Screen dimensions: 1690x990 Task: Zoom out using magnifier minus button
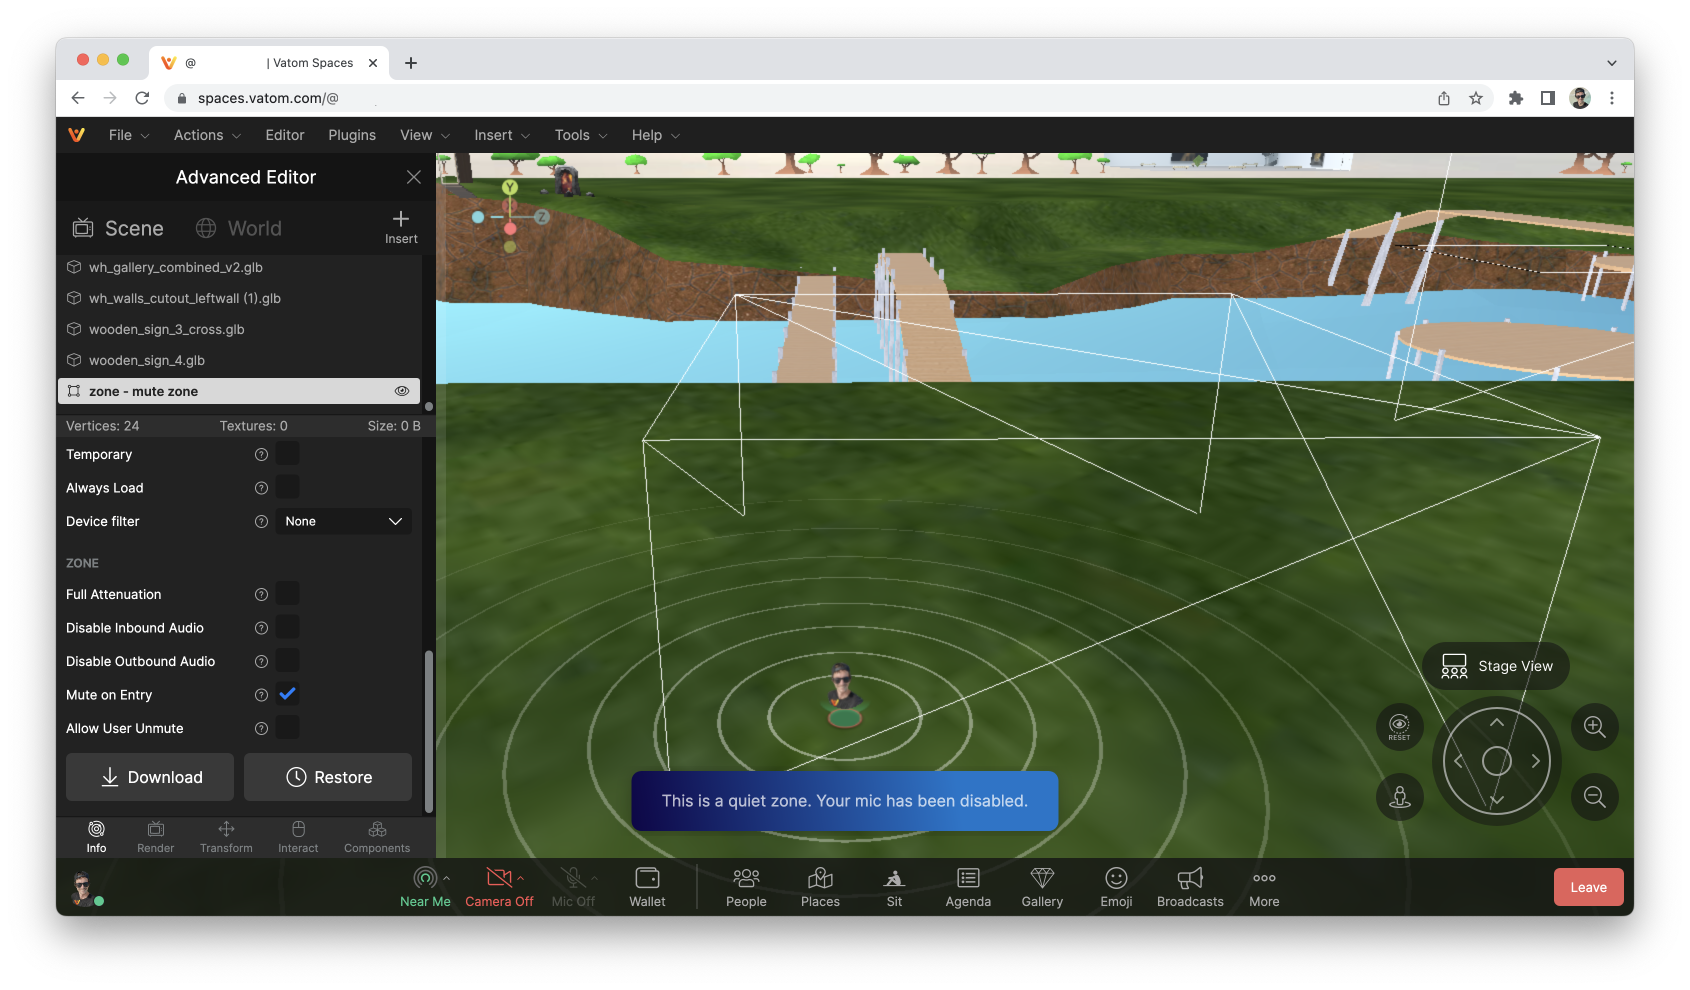pyautogui.click(x=1595, y=797)
